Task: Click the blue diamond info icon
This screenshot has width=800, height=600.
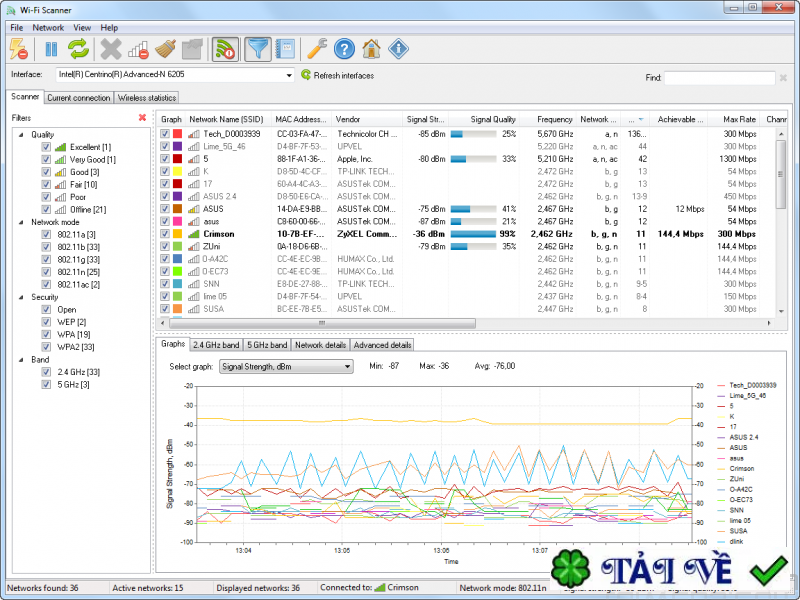Action: click(x=398, y=48)
